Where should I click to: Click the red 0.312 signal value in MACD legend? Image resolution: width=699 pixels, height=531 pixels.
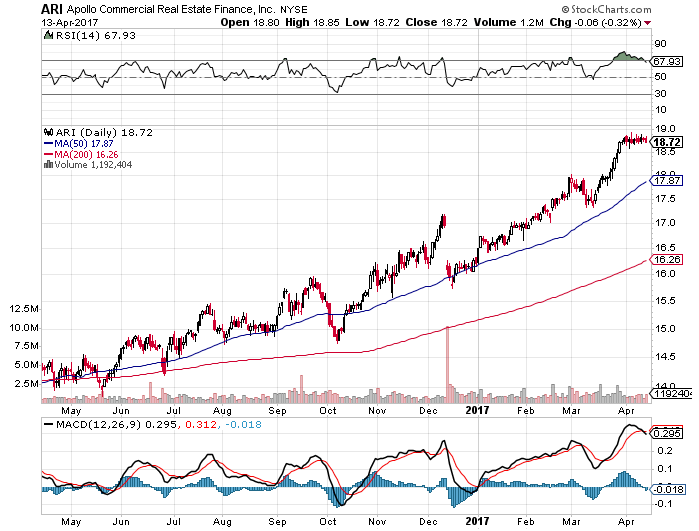[201, 424]
